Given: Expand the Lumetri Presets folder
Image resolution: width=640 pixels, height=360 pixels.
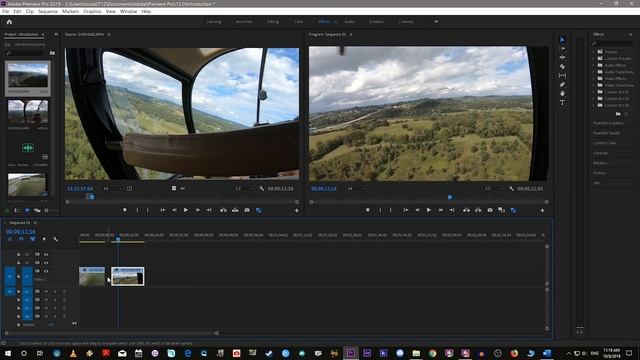Looking at the screenshot, I should (594, 58).
